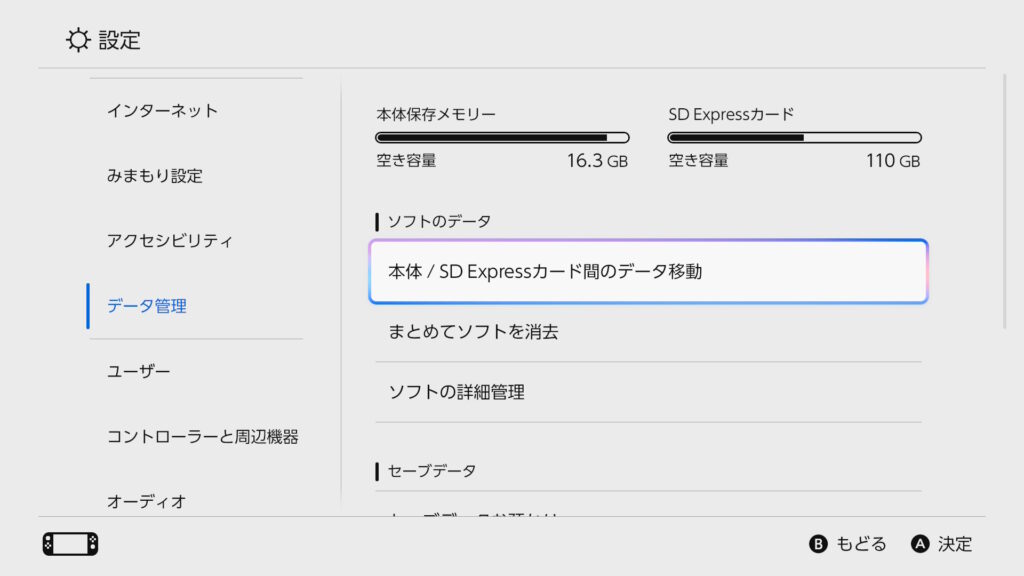Open ソフトの詳細管理
1024x576 pixels.
[455, 392]
